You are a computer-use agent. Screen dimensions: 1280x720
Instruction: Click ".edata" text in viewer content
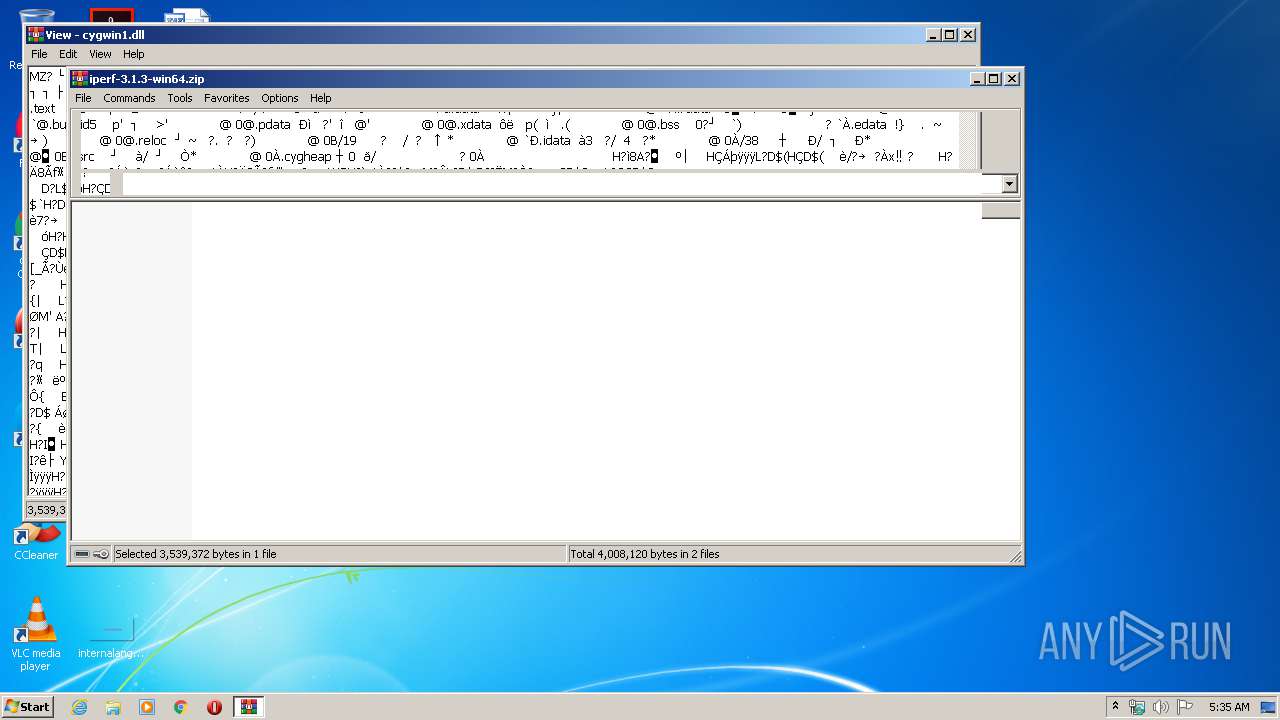click(x=869, y=125)
